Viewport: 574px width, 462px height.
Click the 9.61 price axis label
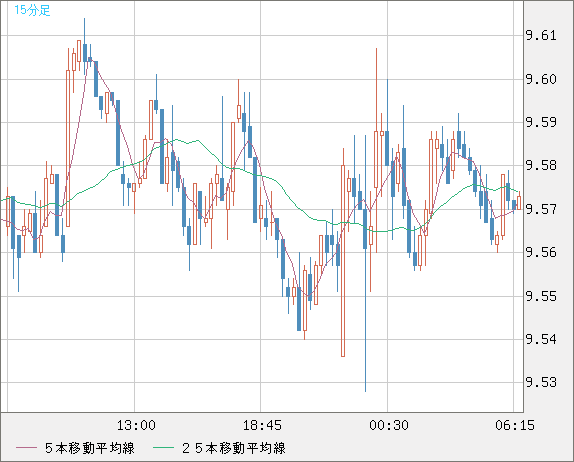tap(541, 36)
